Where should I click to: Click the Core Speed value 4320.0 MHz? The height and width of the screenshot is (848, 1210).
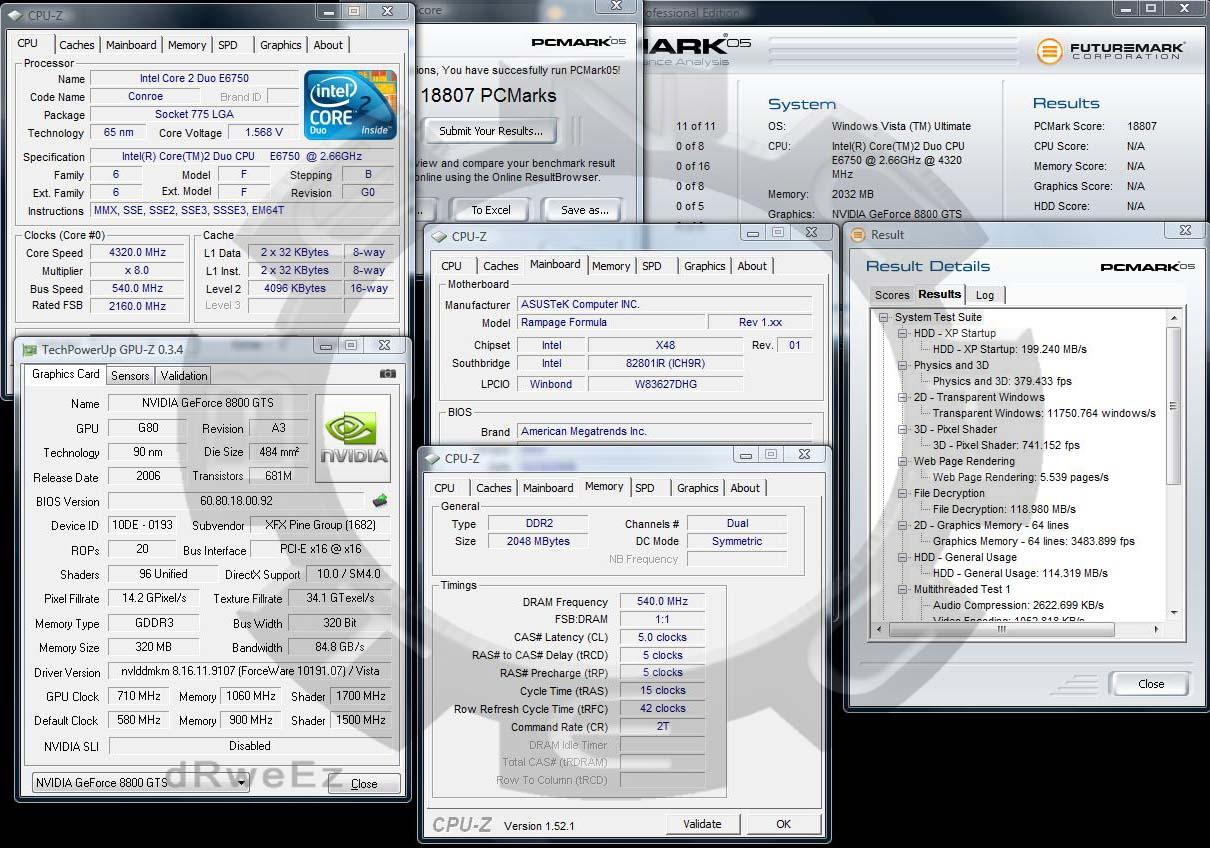tap(137, 252)
